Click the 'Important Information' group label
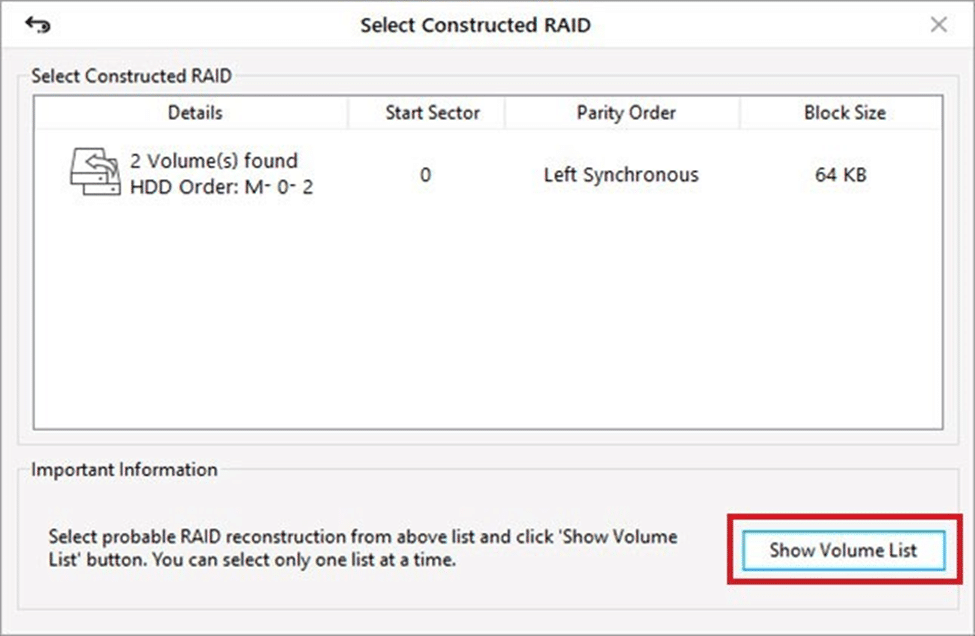This screenshot has height=636, width=975. tap(124, 470)
